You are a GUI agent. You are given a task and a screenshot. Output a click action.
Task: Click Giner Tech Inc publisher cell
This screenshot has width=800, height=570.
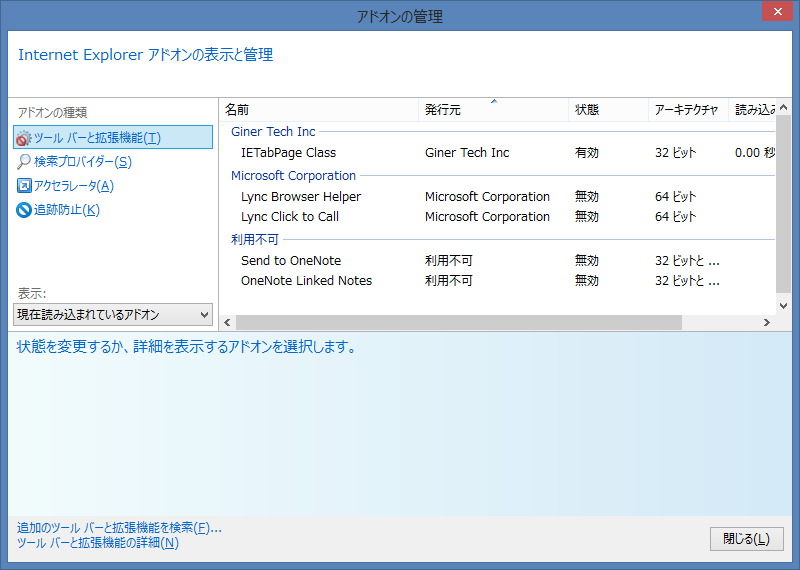coord(467,153)
